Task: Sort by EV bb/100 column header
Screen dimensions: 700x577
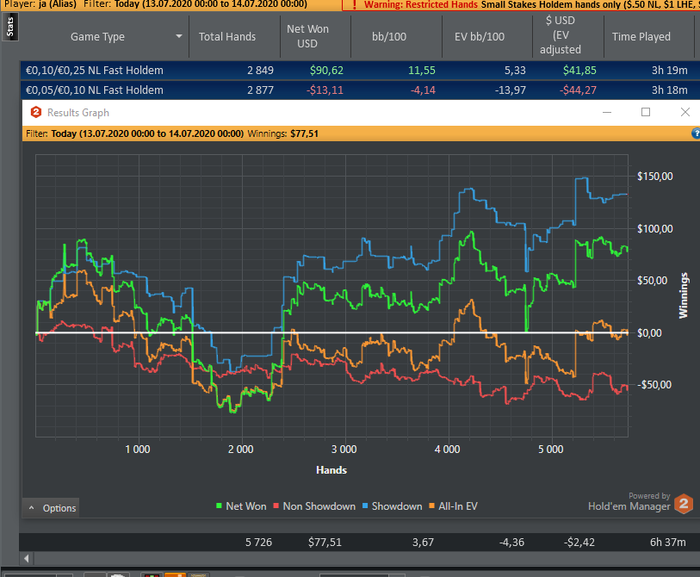Action: tap(479, 37)
